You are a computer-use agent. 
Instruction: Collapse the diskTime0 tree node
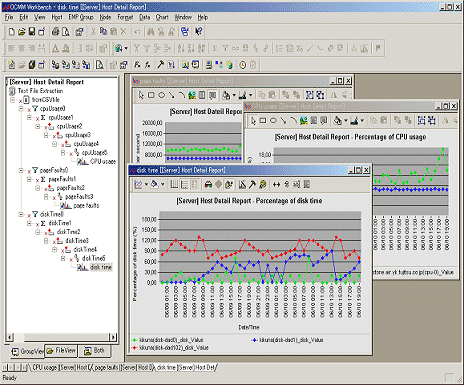[x=21, y=214]
